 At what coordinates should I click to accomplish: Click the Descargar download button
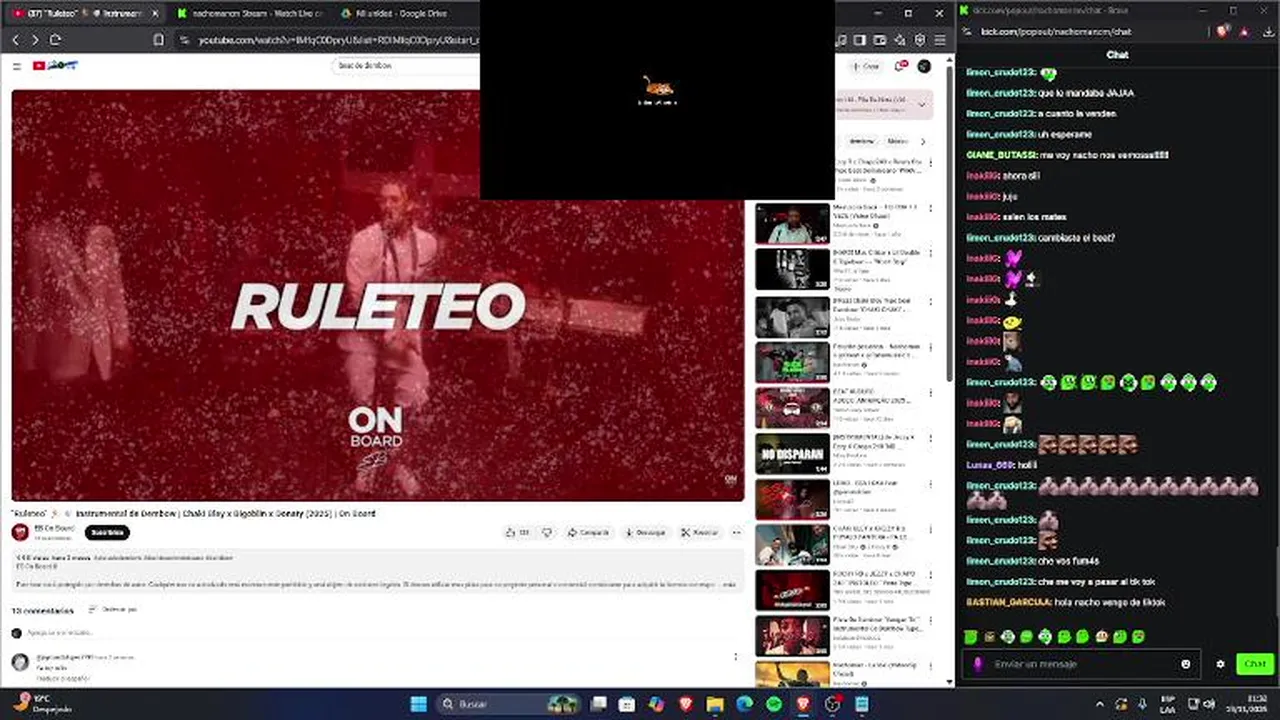click(x=645, y=533)
